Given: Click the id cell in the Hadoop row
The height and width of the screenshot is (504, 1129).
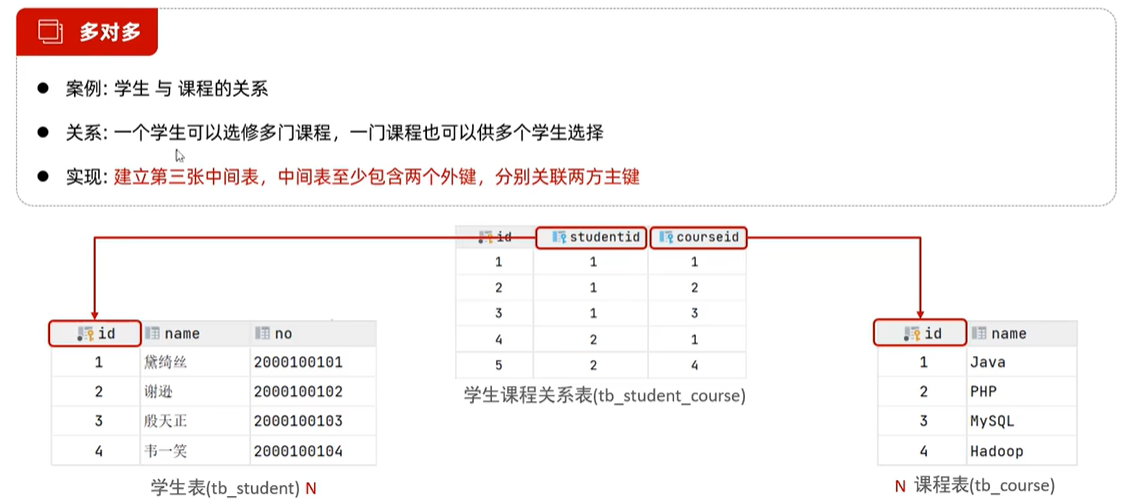Looking at the screenshot, I should [923, 452].
